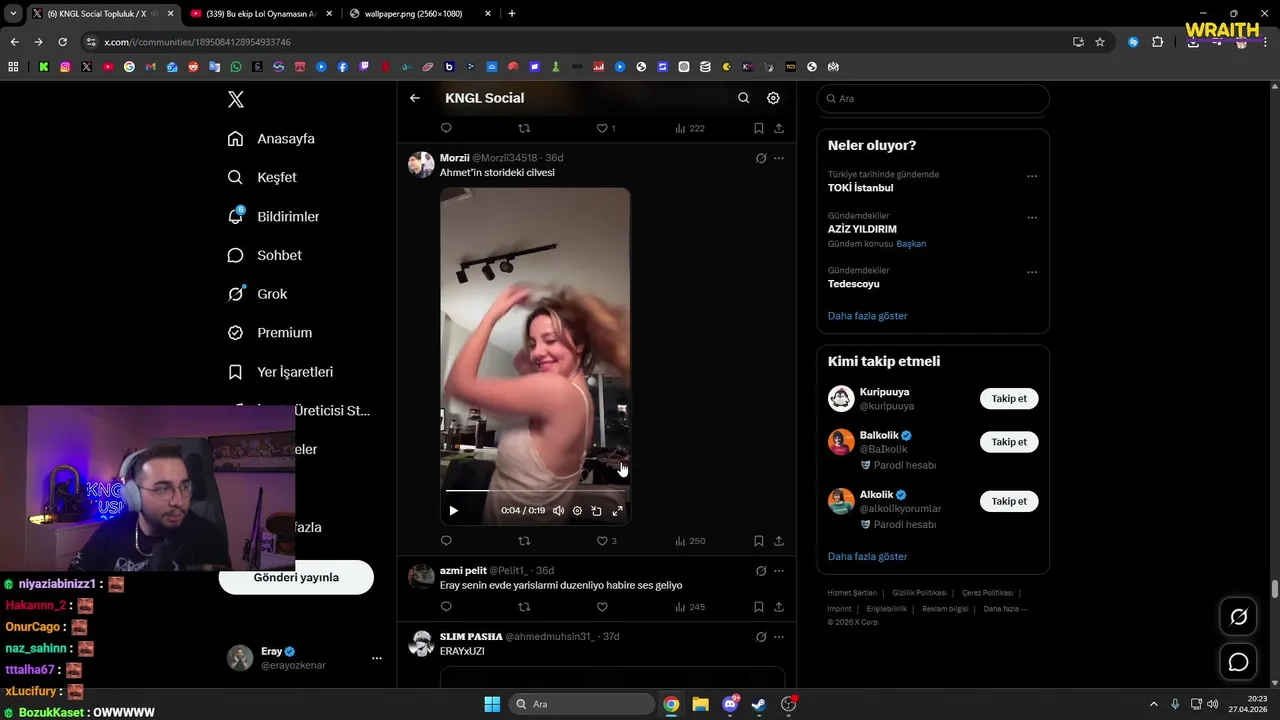Reload the page in Chrome
Viewport: 1280px width, 720px height.
[62, 42]
